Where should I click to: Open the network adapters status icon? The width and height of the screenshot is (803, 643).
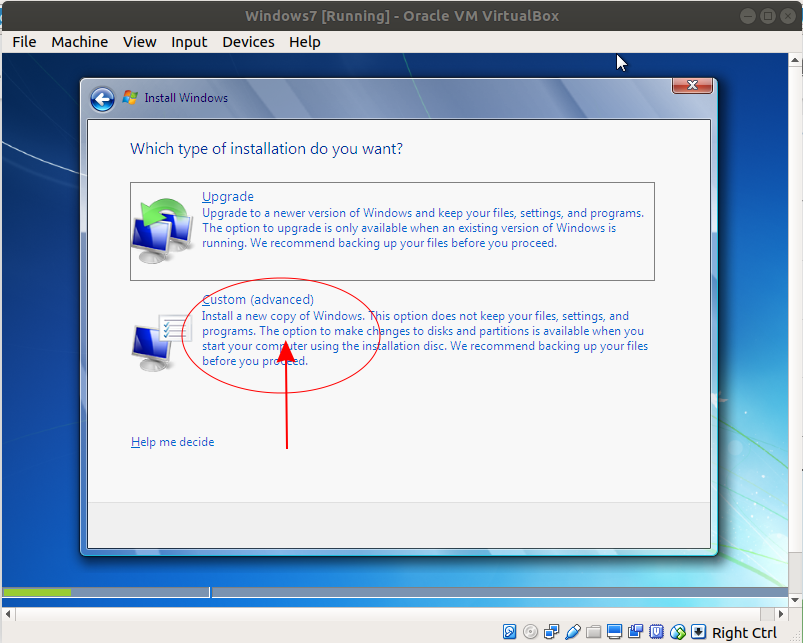point(552,632)
